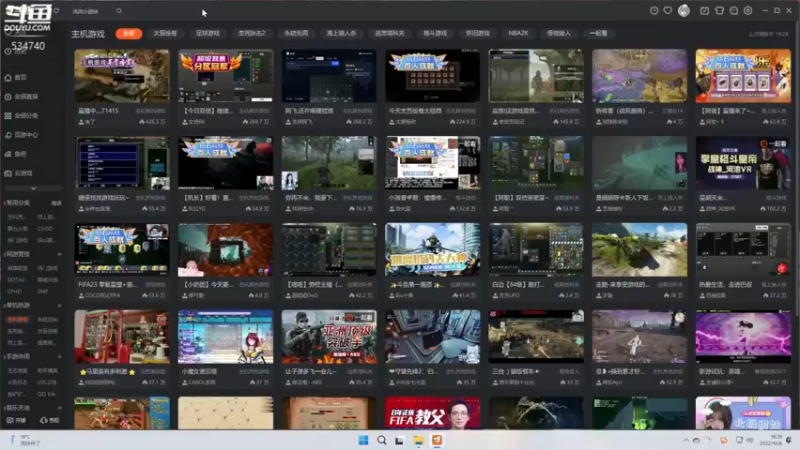Open CFHD category link in sidebar
The image size is (800, 450).
[14, 291]
